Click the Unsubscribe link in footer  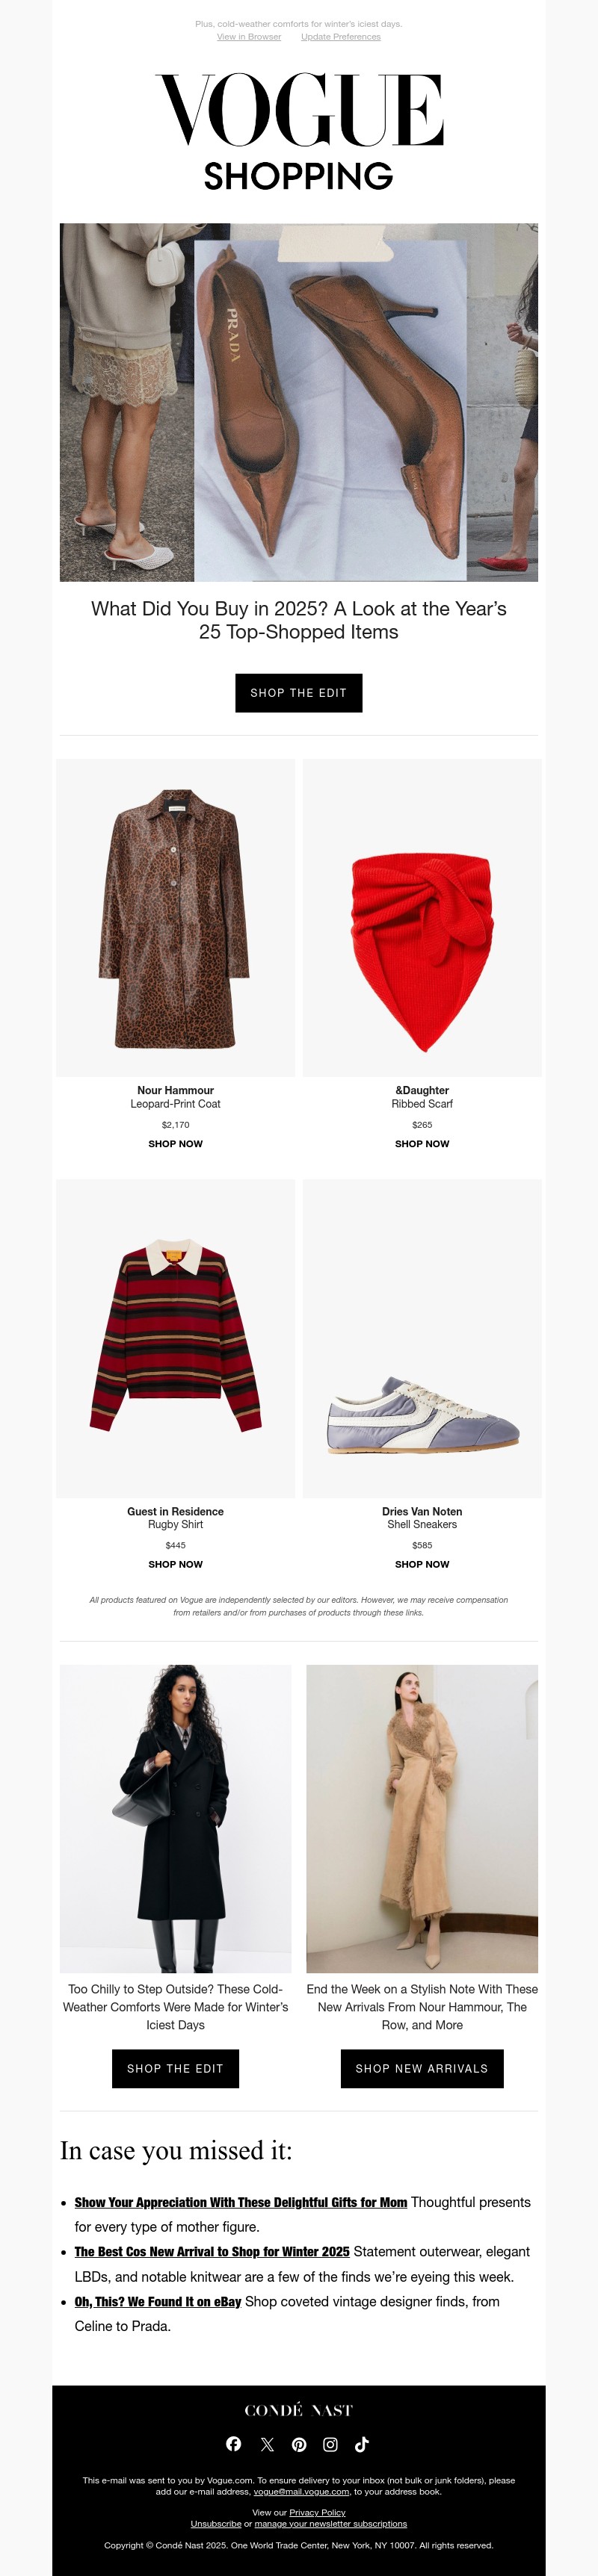216,2524
